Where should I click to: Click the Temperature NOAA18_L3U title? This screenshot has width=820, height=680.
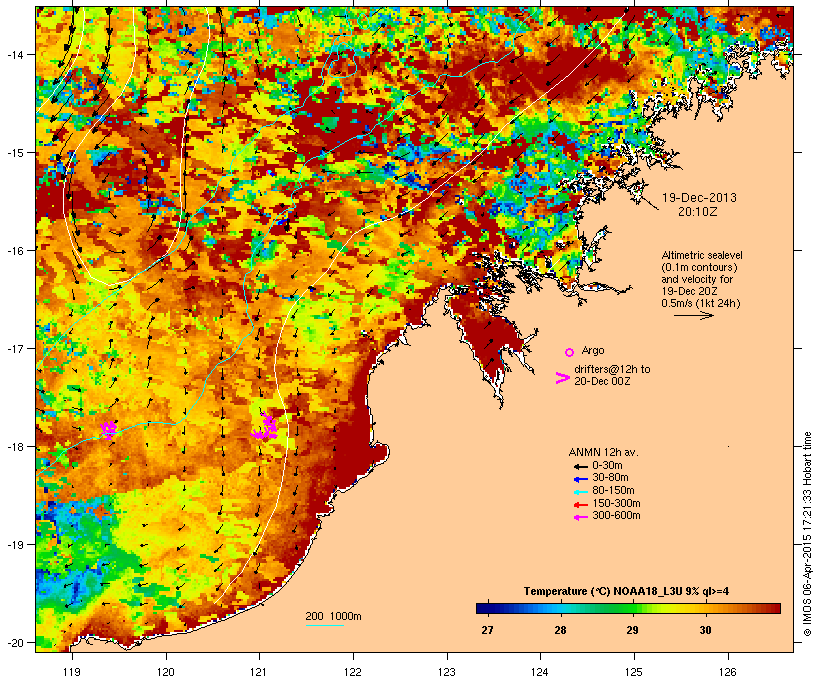click(626, 592)
